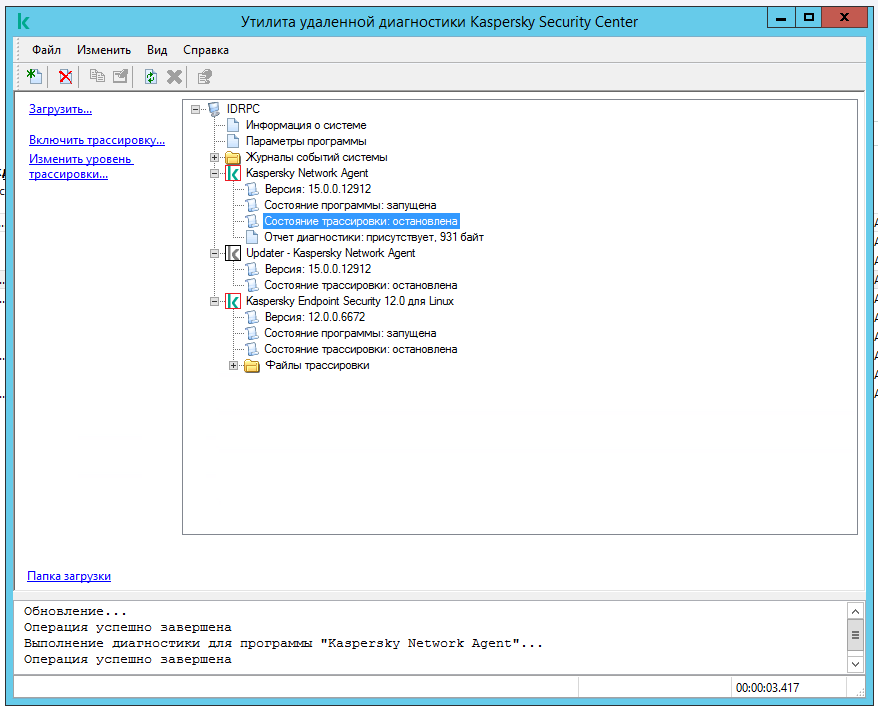Image resolution: width=878 pixels, height=710 pixels.
Task: Click the log pane scrollbar down arrow
Action: (855, 662)
